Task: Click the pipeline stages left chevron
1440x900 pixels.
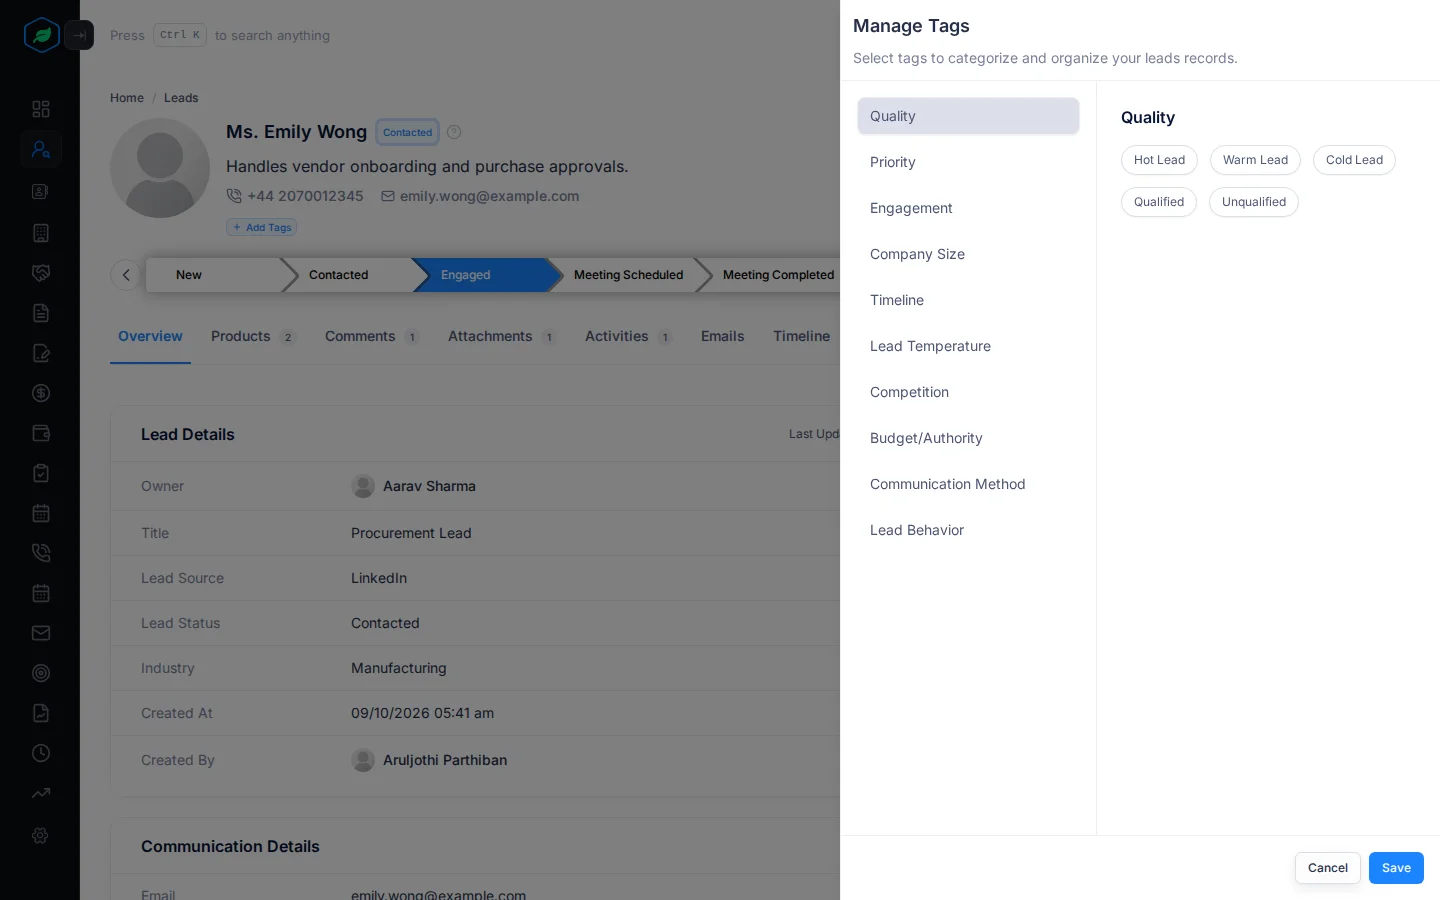Action: point(126,275)
